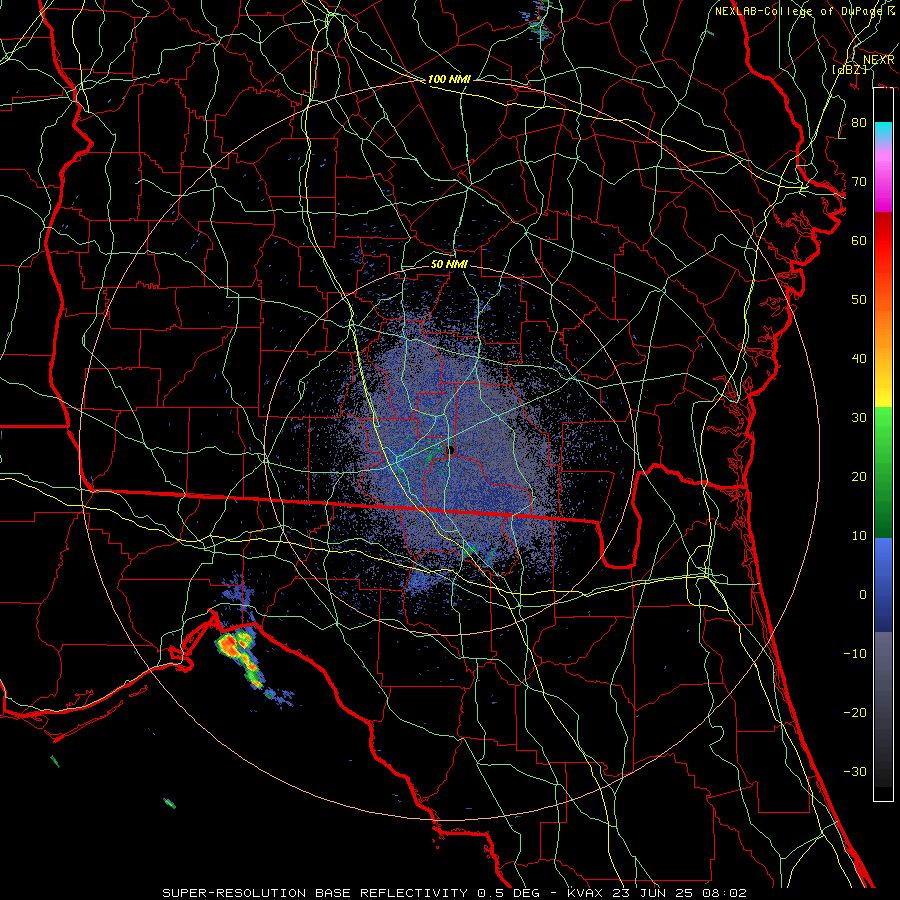
Task: Click the green segment of the color bar
Action: 883,472
